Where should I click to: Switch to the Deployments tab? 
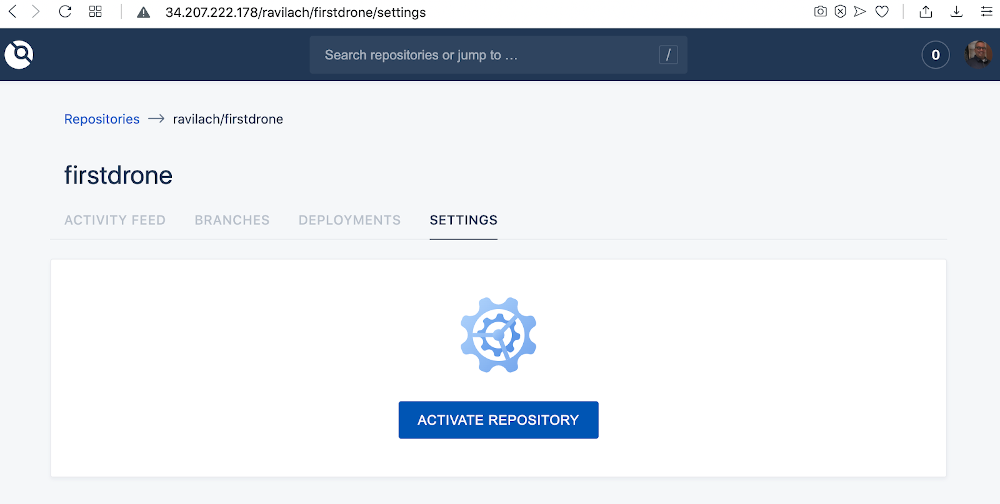[349, 220]
